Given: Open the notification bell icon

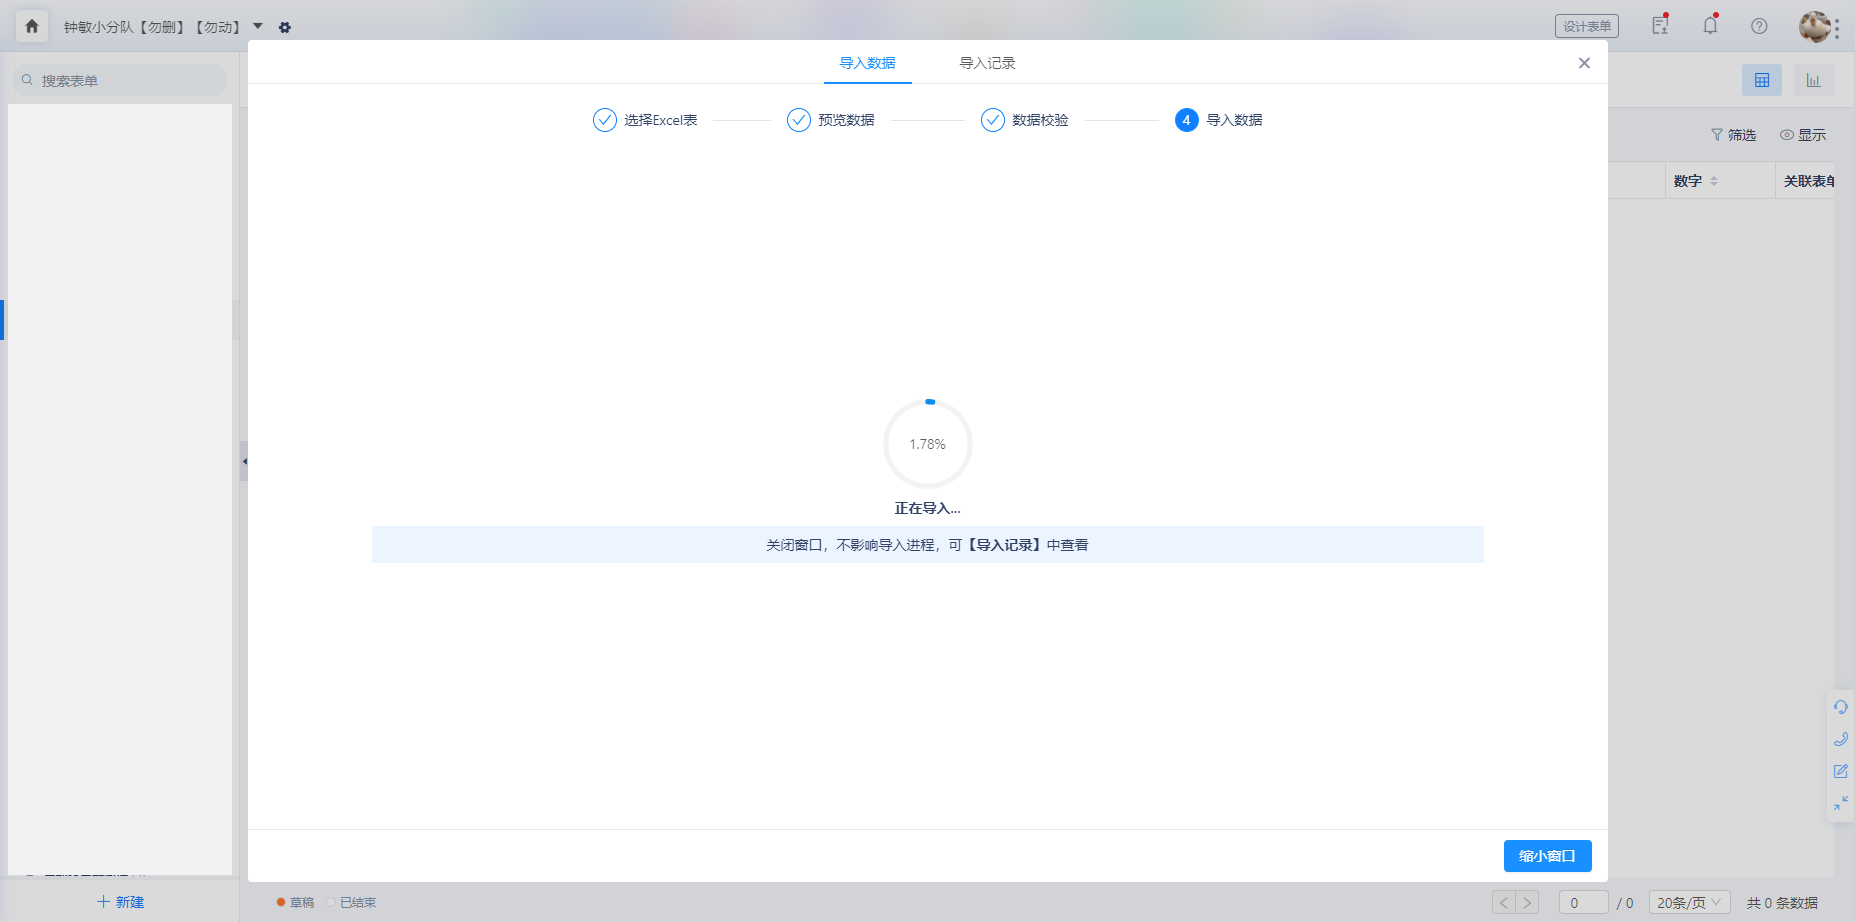Looking at the screenshot, I should pyautogui.click(x=1710, y=25).
